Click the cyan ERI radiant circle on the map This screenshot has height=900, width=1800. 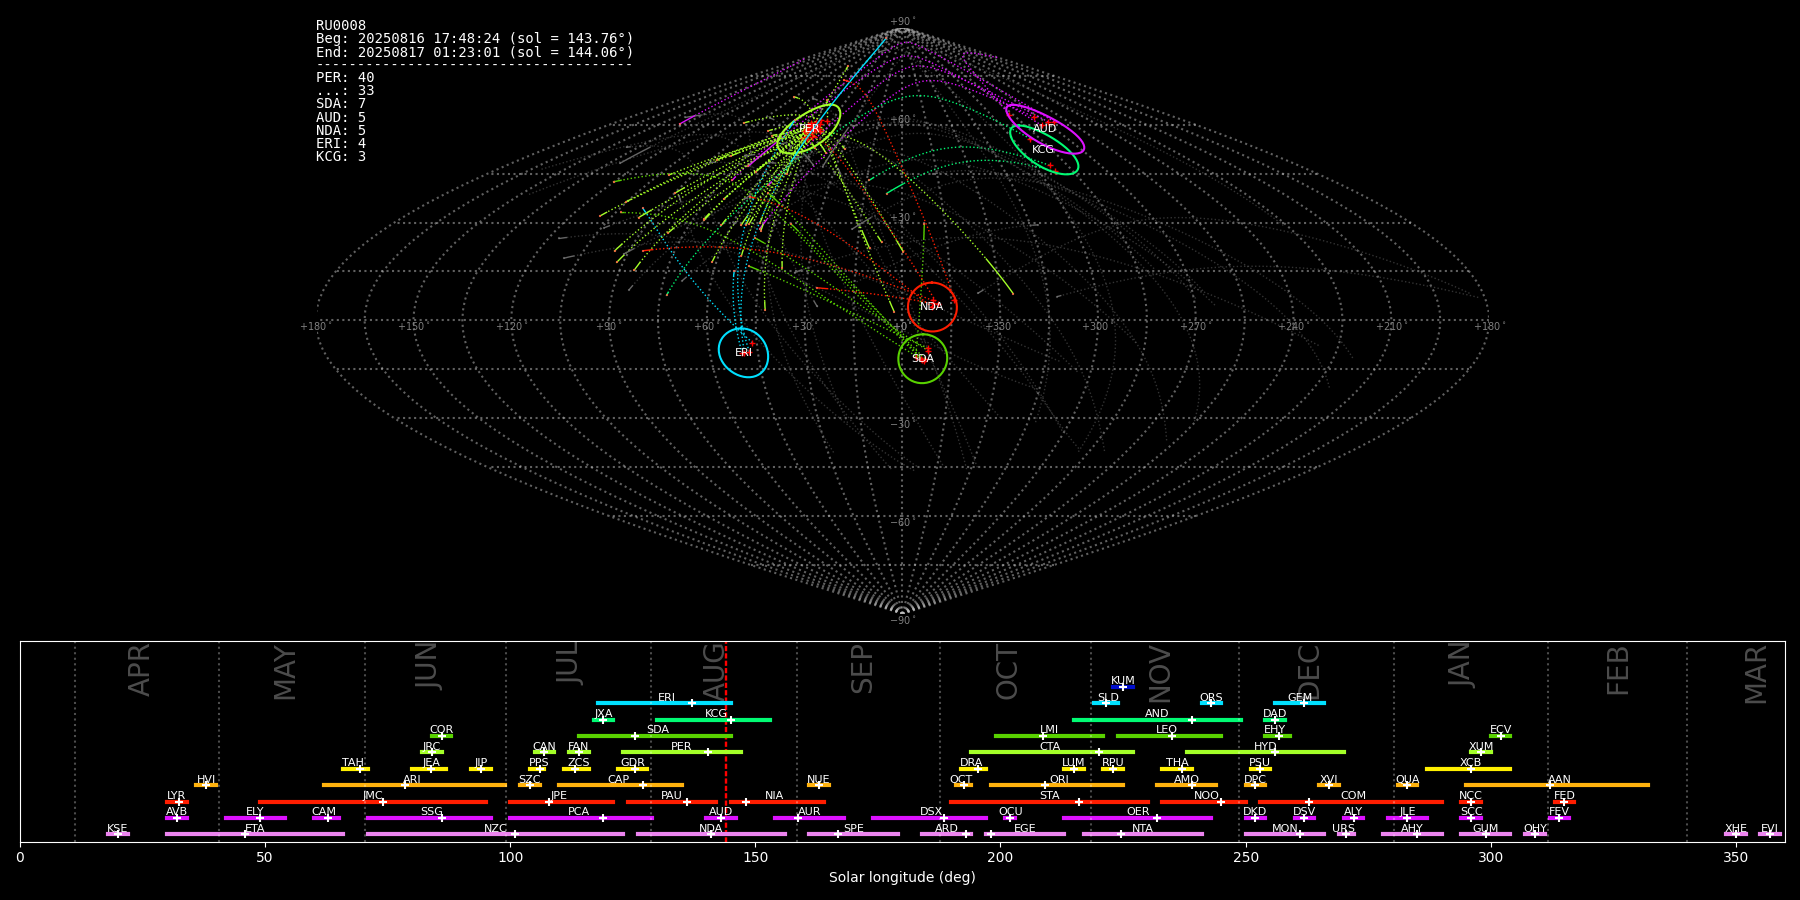coord(744,352)
